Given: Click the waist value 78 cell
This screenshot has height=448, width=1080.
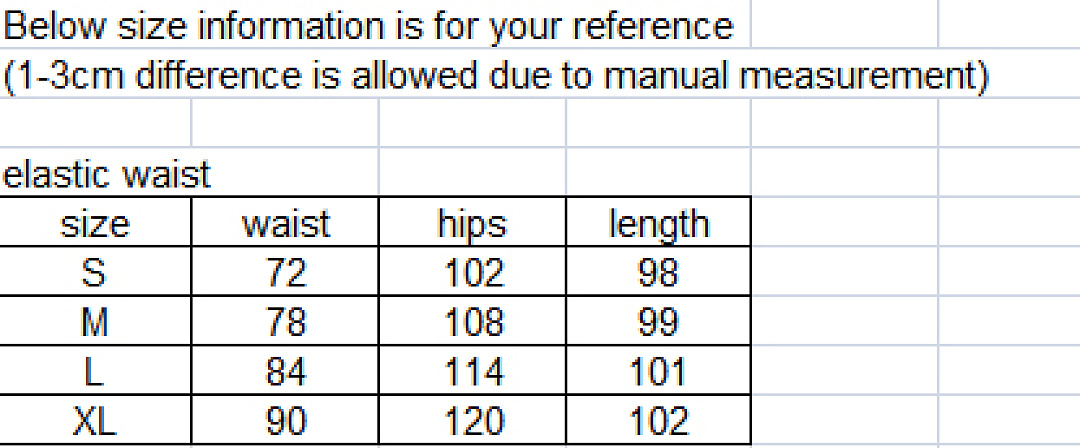Looking at the screenshot, I should 285,320.
